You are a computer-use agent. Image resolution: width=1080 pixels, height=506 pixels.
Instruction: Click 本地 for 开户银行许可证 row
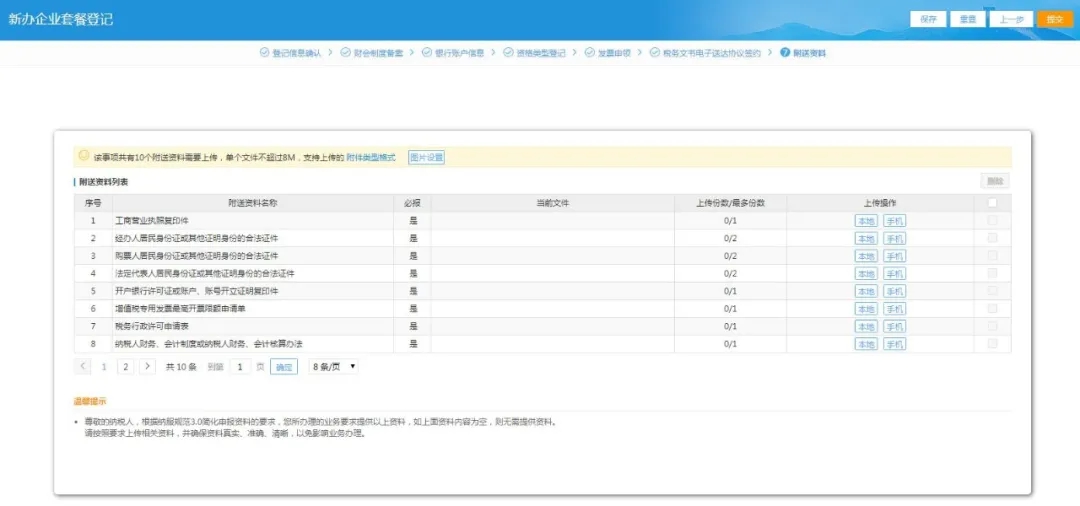(866, 291)
